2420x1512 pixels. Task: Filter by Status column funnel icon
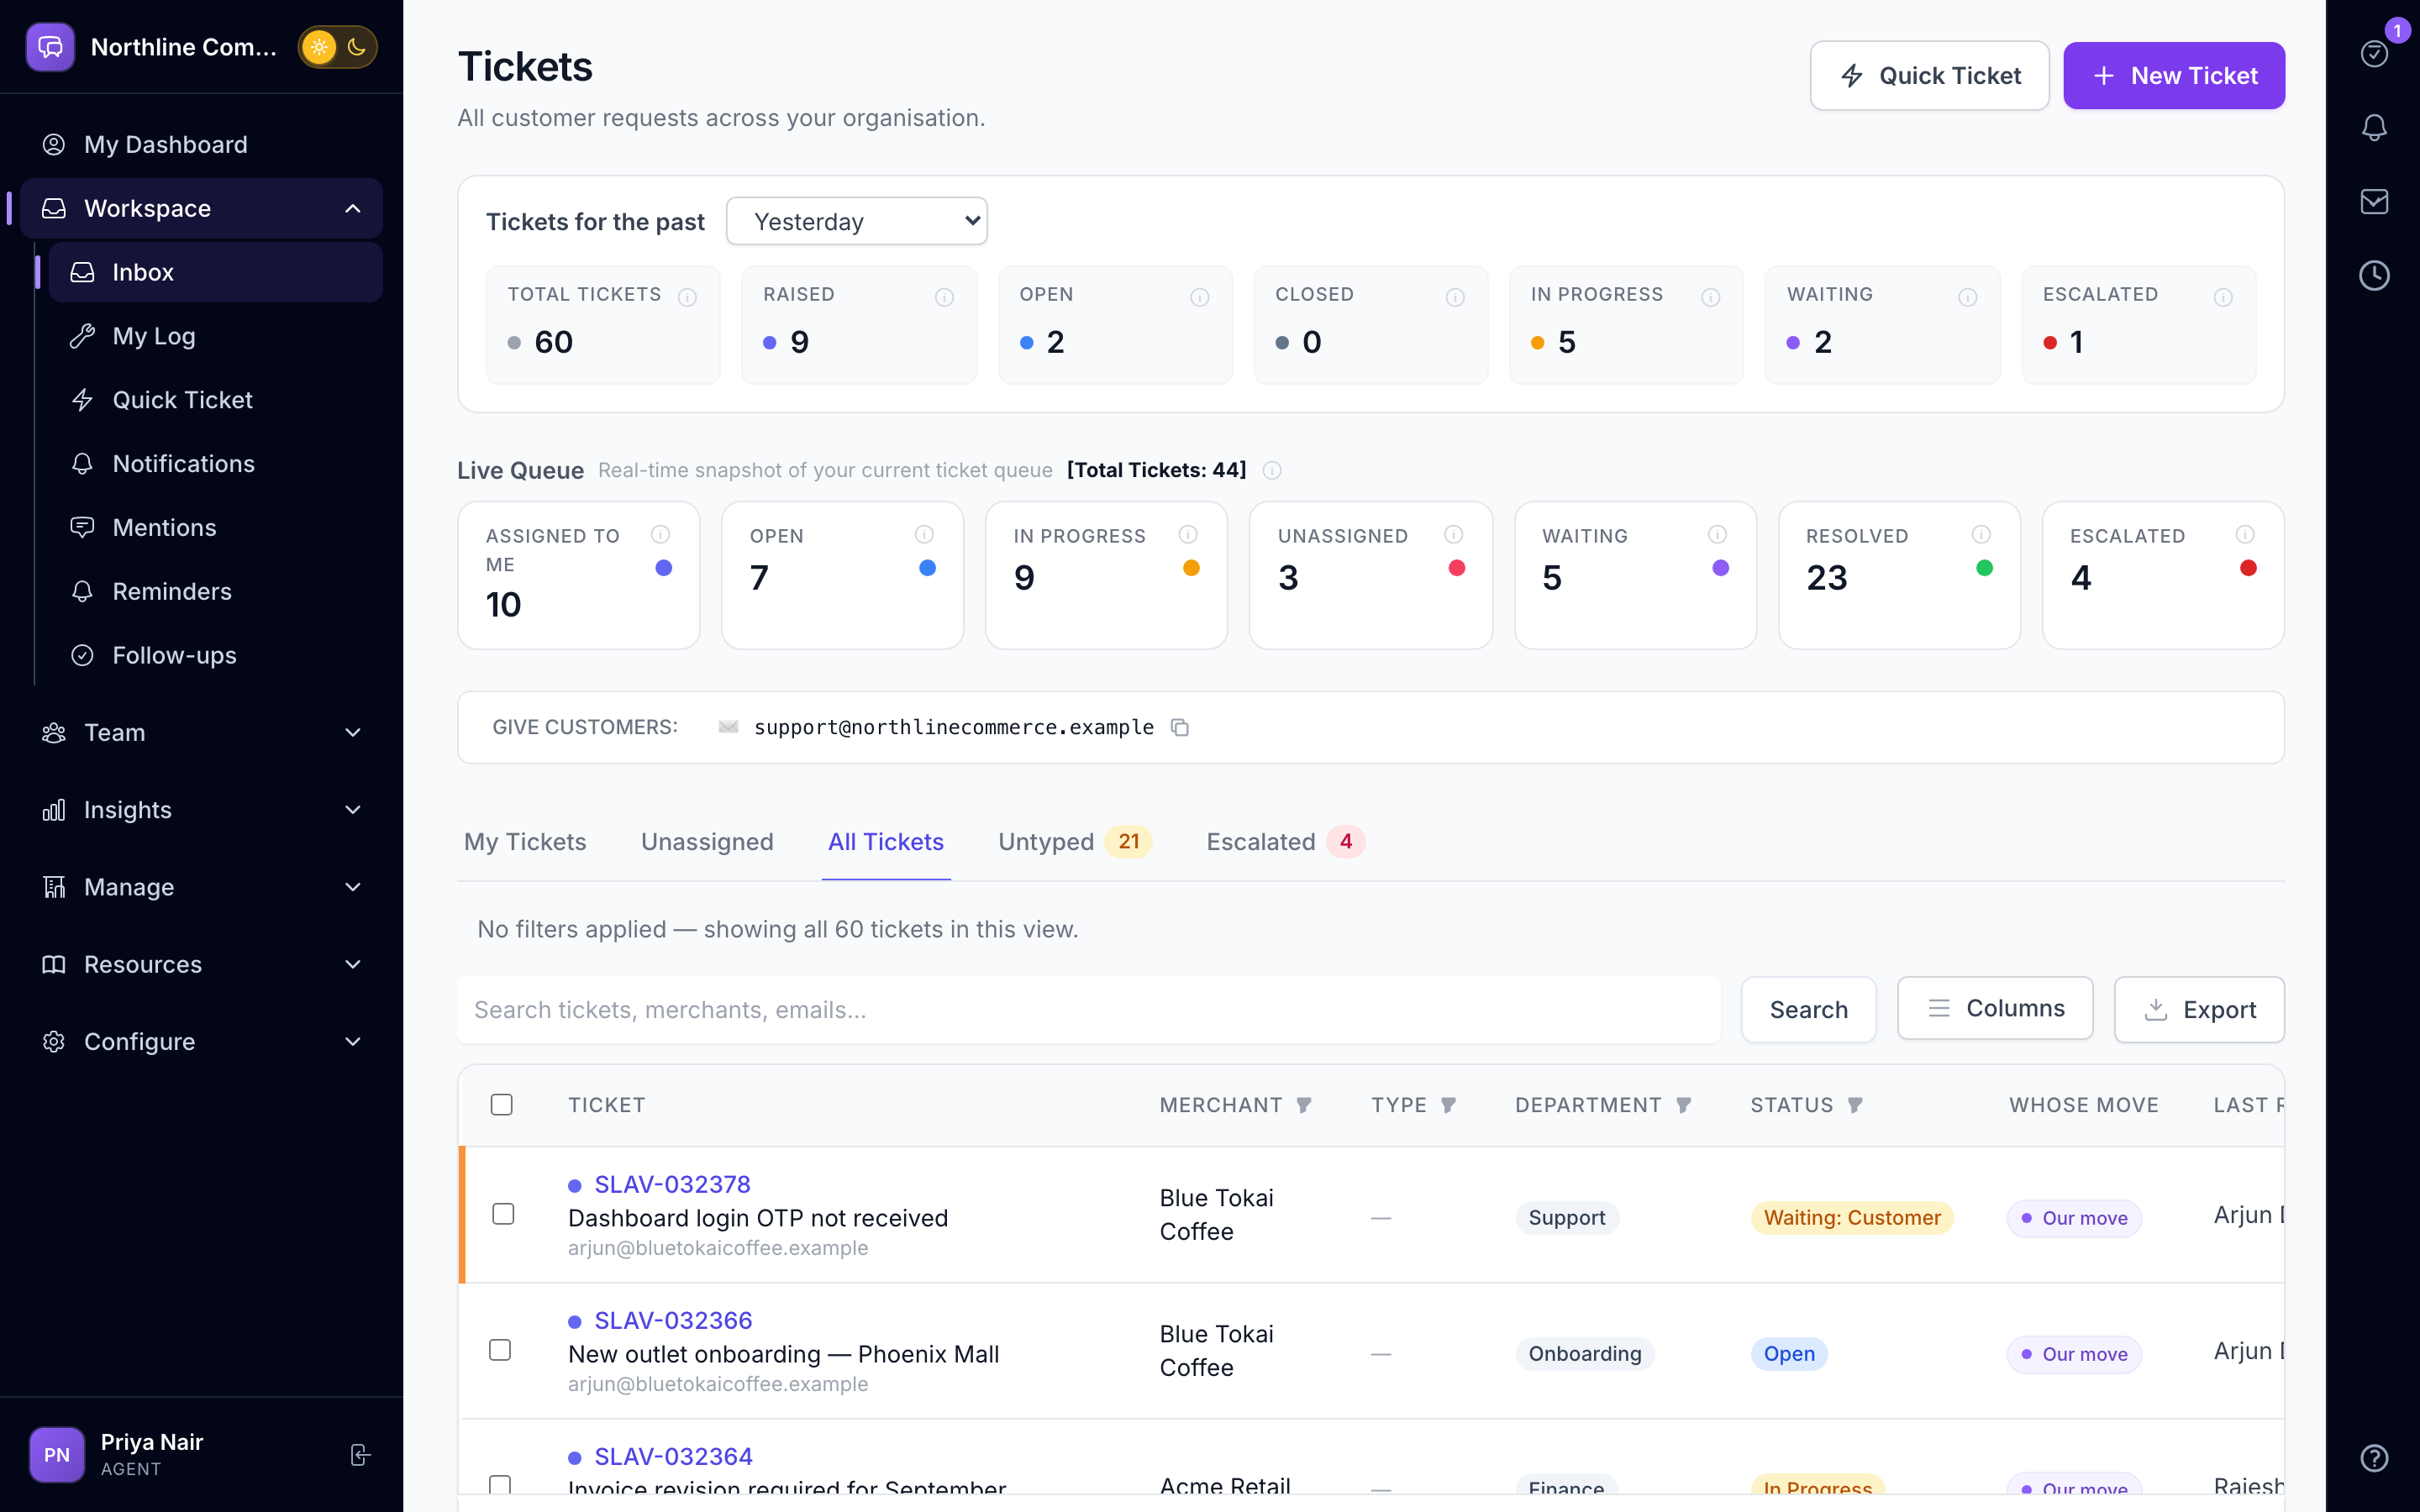pos(1855,1105)
